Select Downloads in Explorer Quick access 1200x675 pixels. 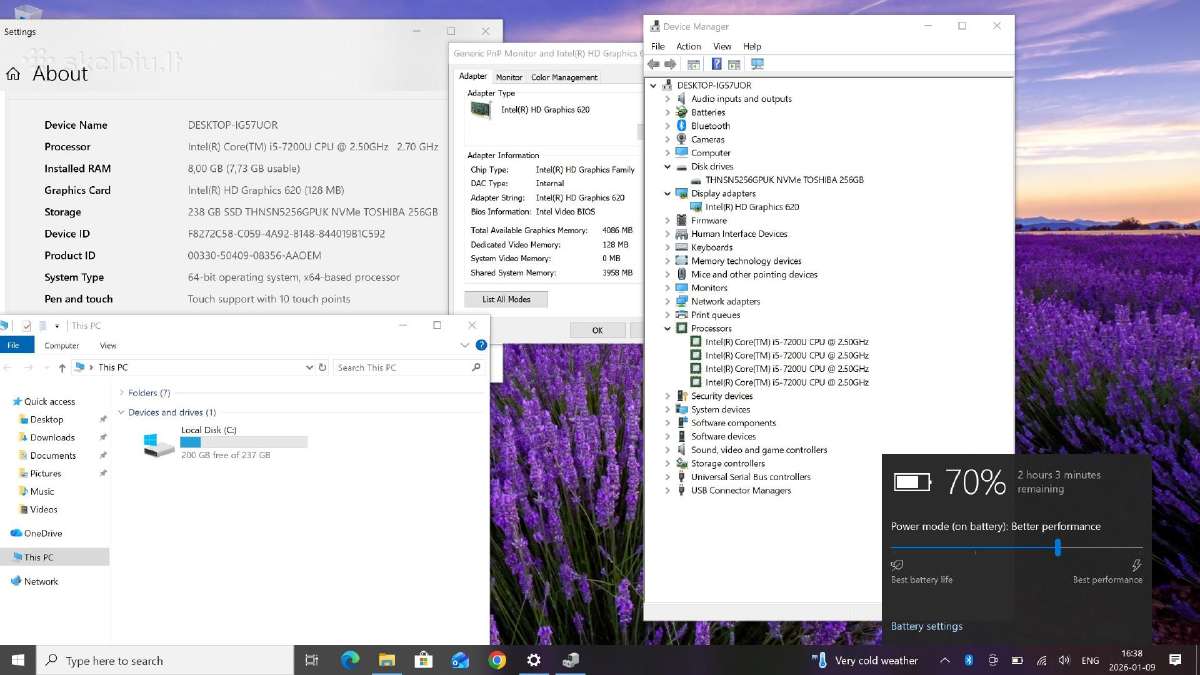[x=52, y=437]
